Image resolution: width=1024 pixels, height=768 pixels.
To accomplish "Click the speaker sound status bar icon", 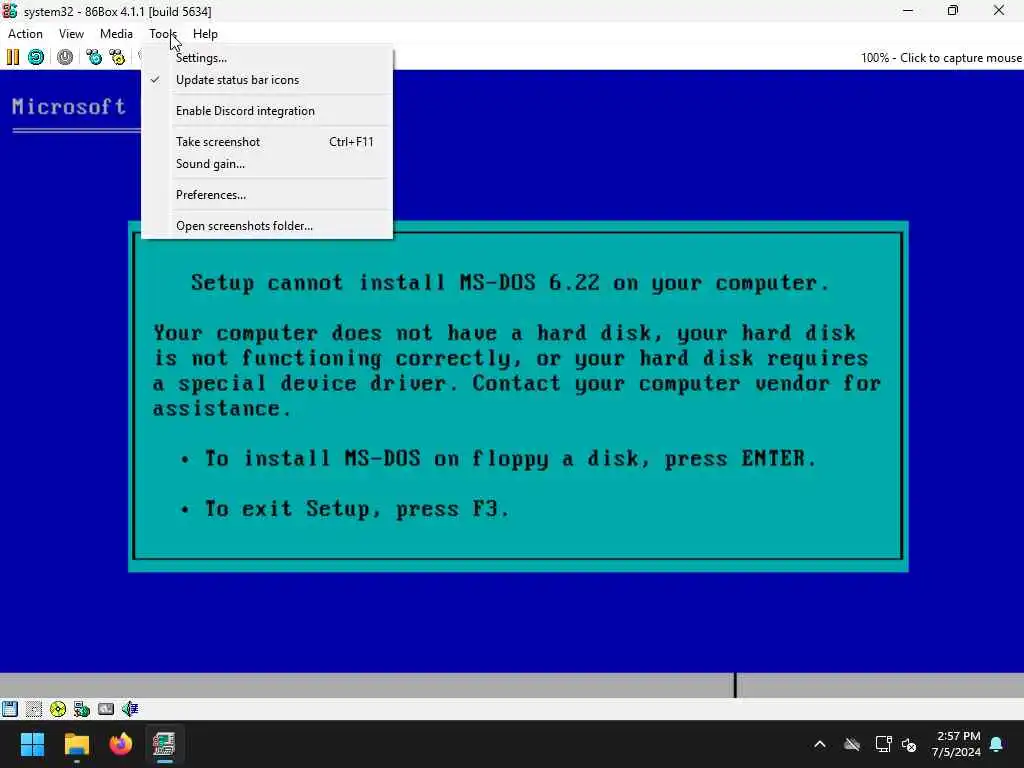I will pos(130,709).
